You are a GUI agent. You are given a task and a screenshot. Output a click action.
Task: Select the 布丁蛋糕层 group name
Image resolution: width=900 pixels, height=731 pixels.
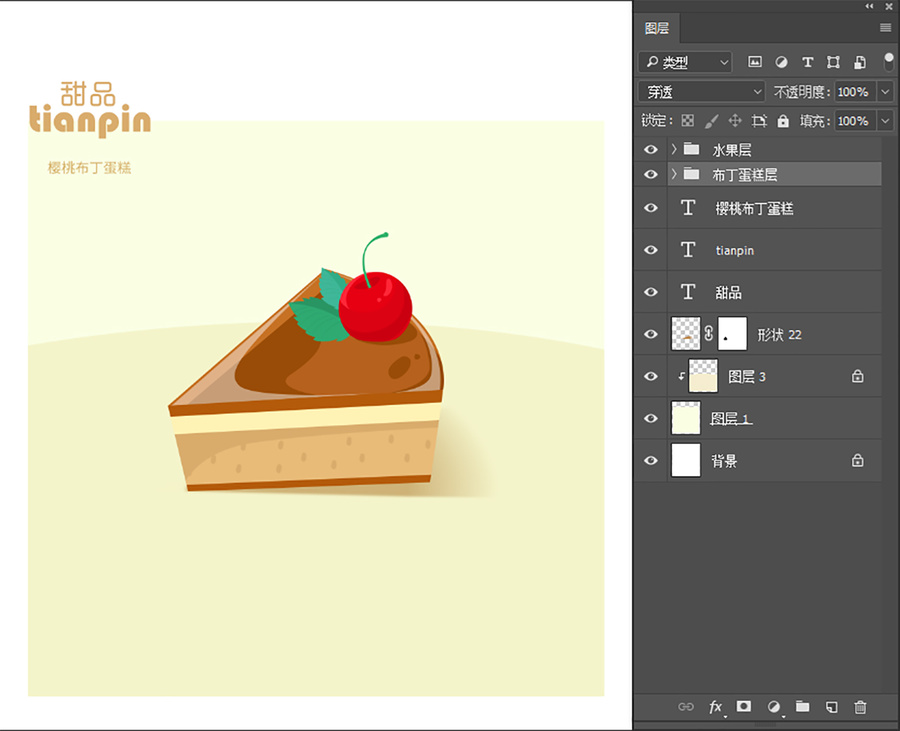(744, 174)
